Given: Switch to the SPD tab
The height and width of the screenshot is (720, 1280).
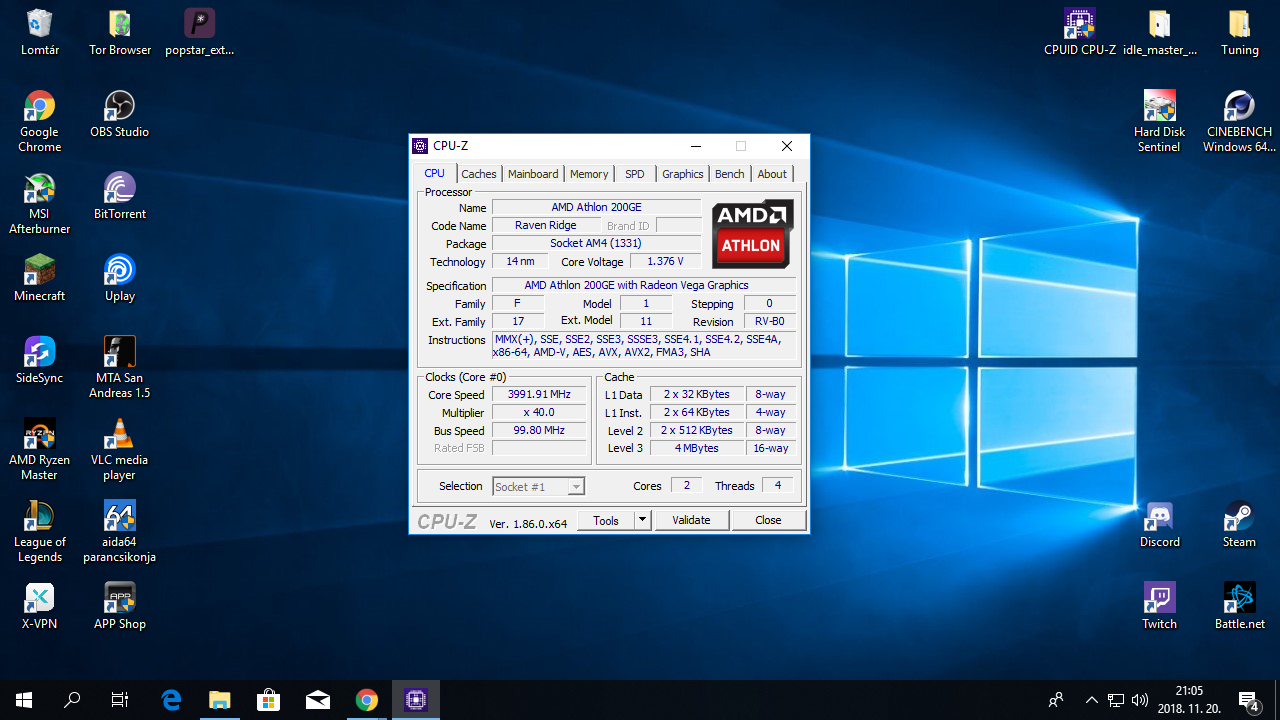Looking at the screenshot, I should [635, 174].
